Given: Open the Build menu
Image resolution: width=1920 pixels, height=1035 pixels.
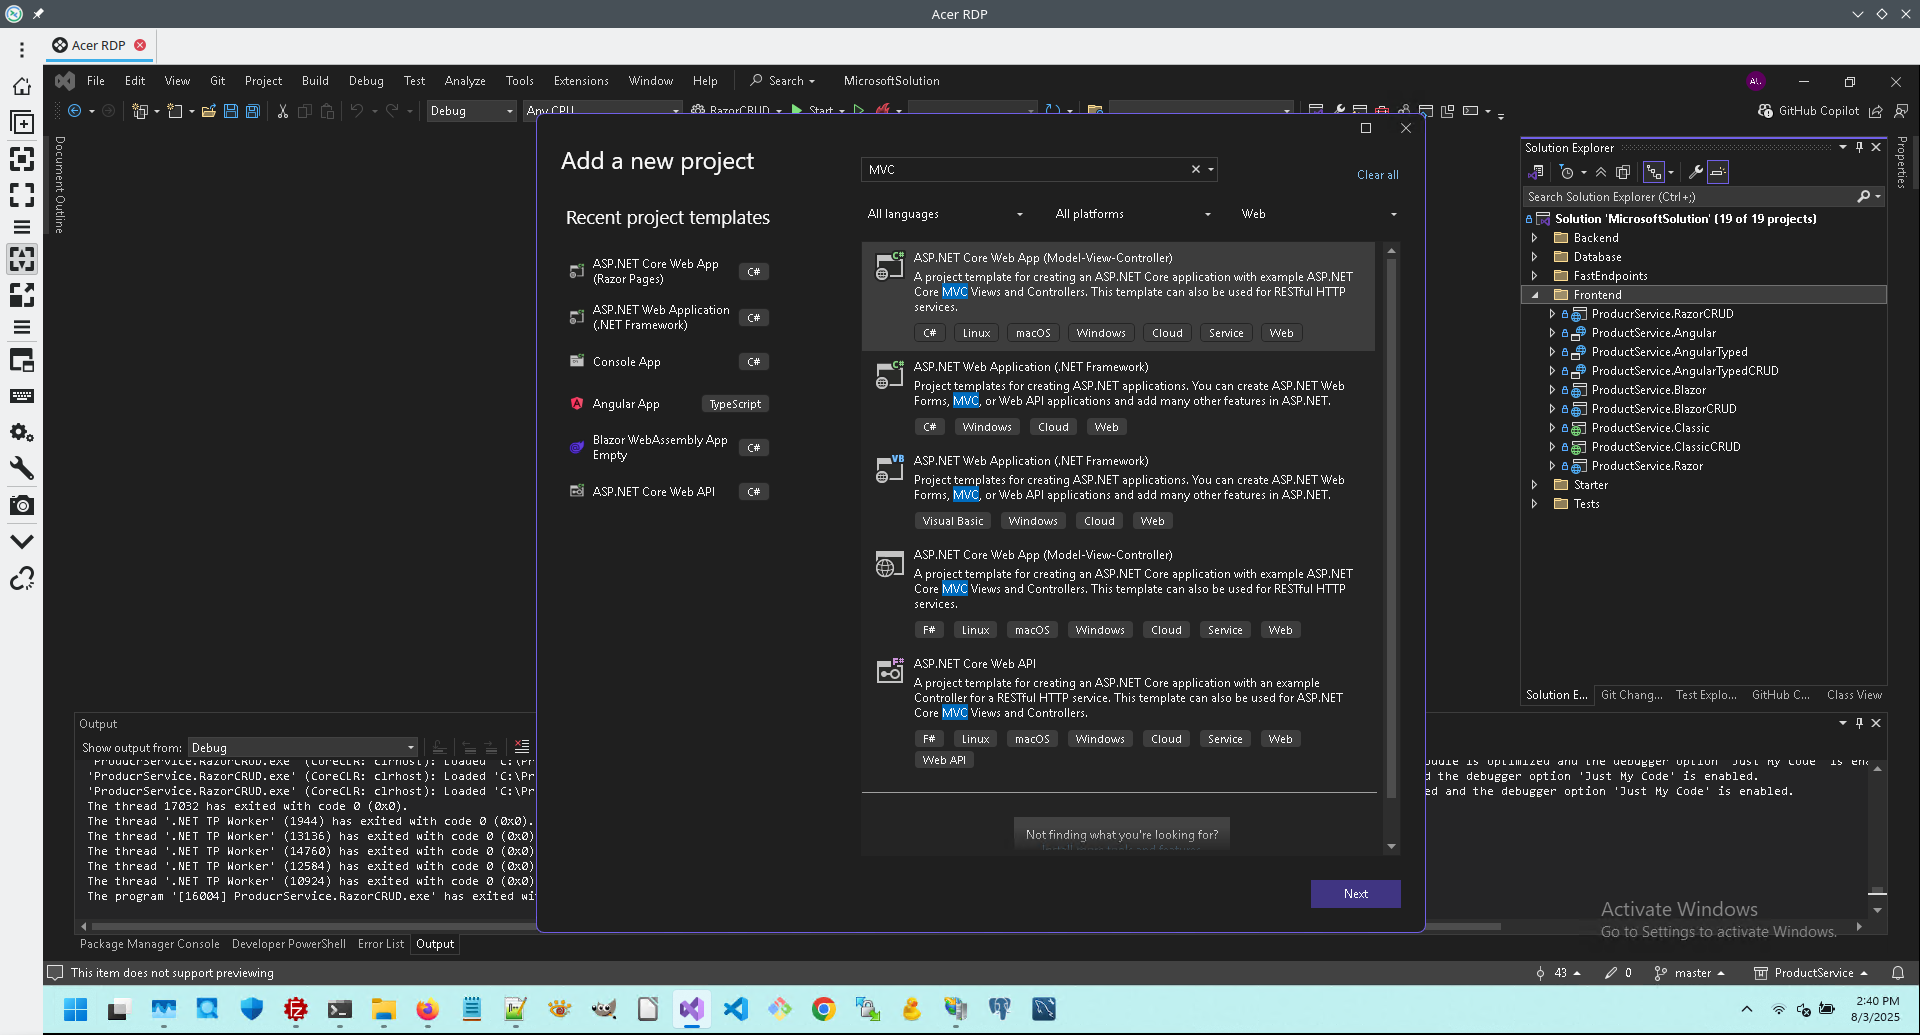Looking at the screenshot, I should click(x=315, y=81).
